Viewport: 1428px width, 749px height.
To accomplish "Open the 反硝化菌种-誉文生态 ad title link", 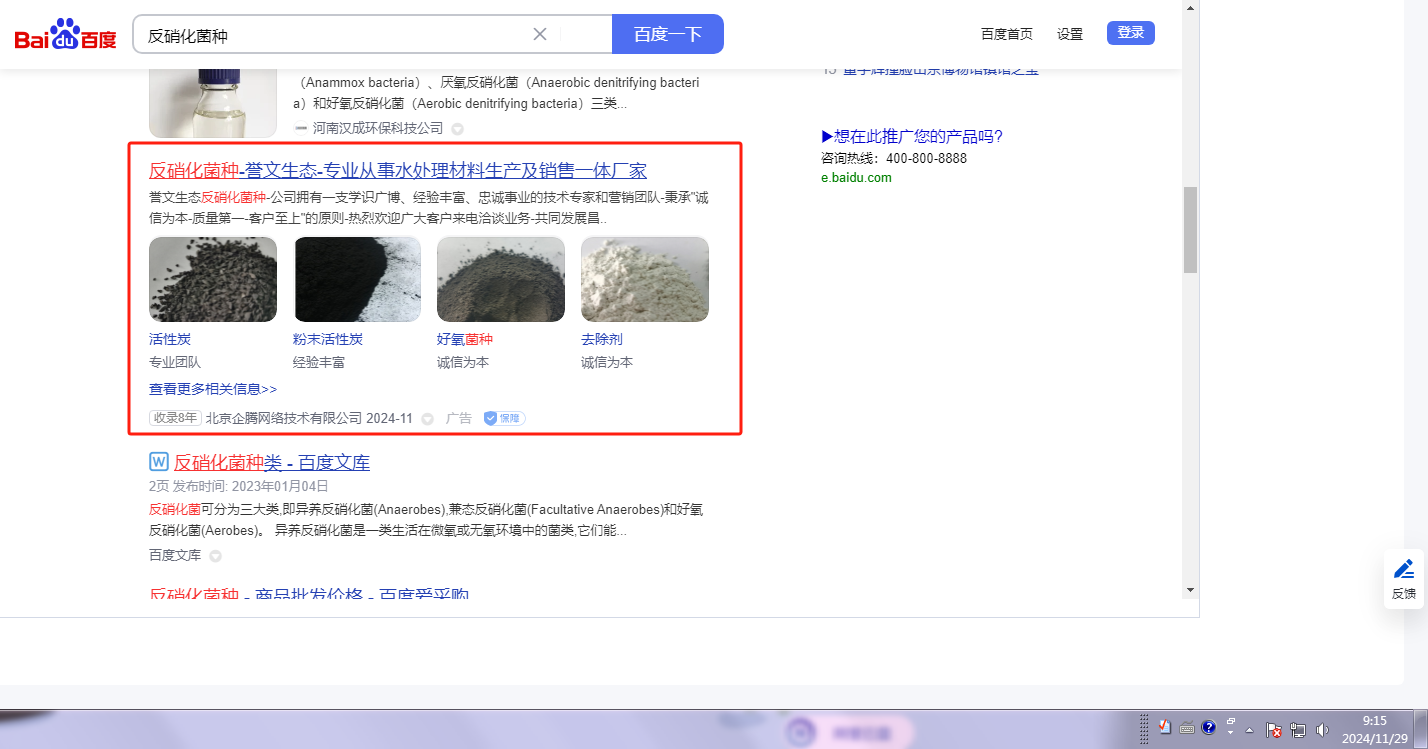I will coord(398,170).
